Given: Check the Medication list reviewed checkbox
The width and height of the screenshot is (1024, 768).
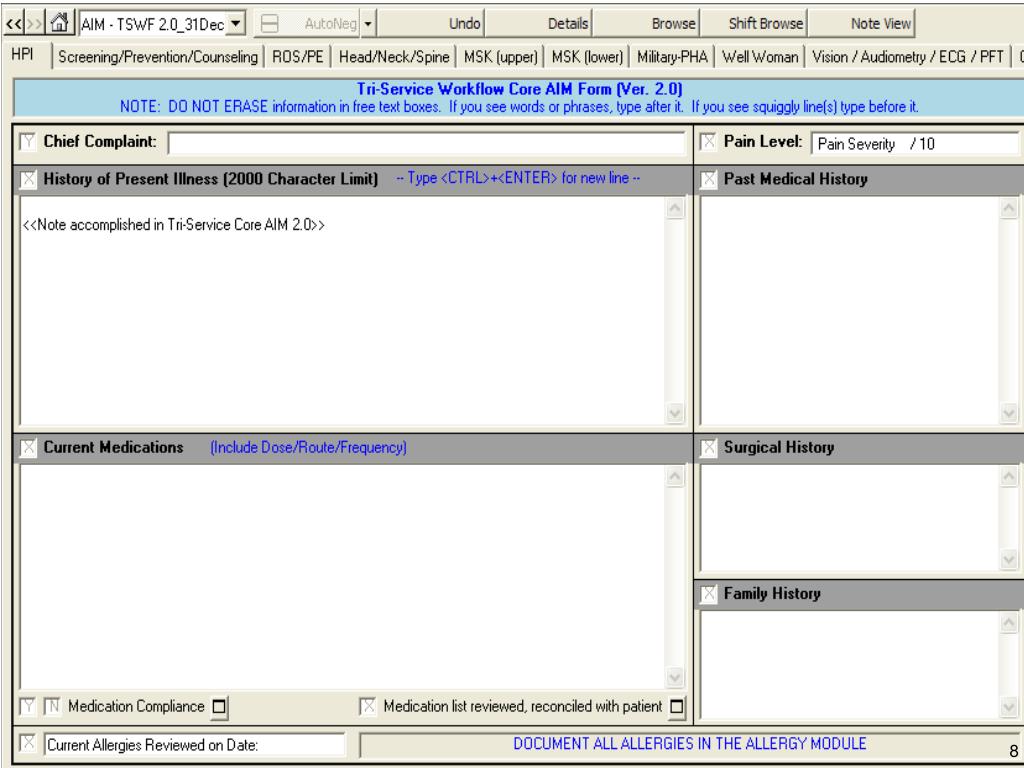Looking at the screenshot, I should click(368, 708).
